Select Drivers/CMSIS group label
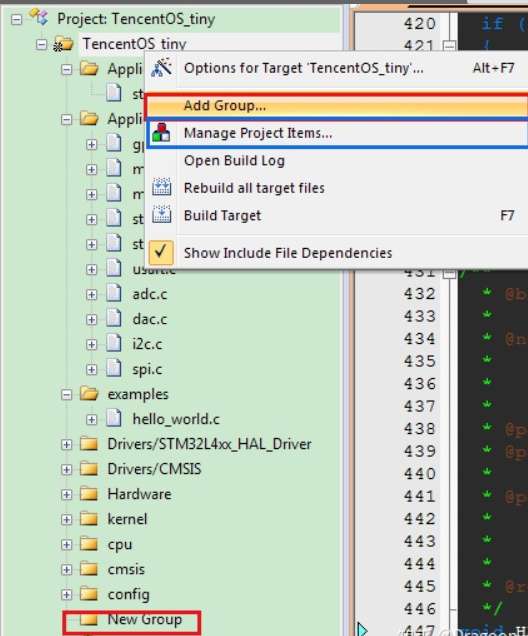Screen dimensions: 528x636 coord(154,469)
